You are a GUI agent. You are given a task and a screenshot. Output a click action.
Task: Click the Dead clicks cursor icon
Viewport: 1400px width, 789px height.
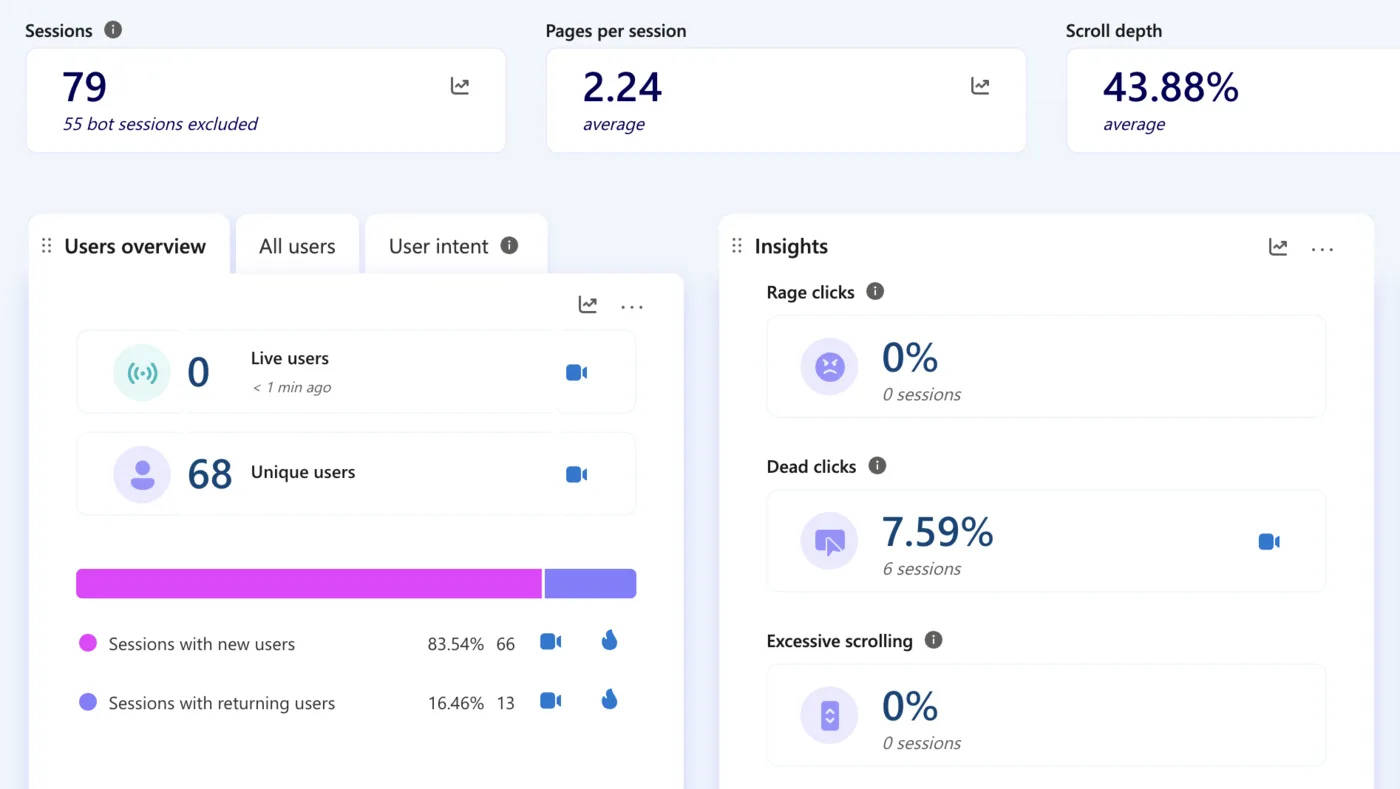click(829, 541)
